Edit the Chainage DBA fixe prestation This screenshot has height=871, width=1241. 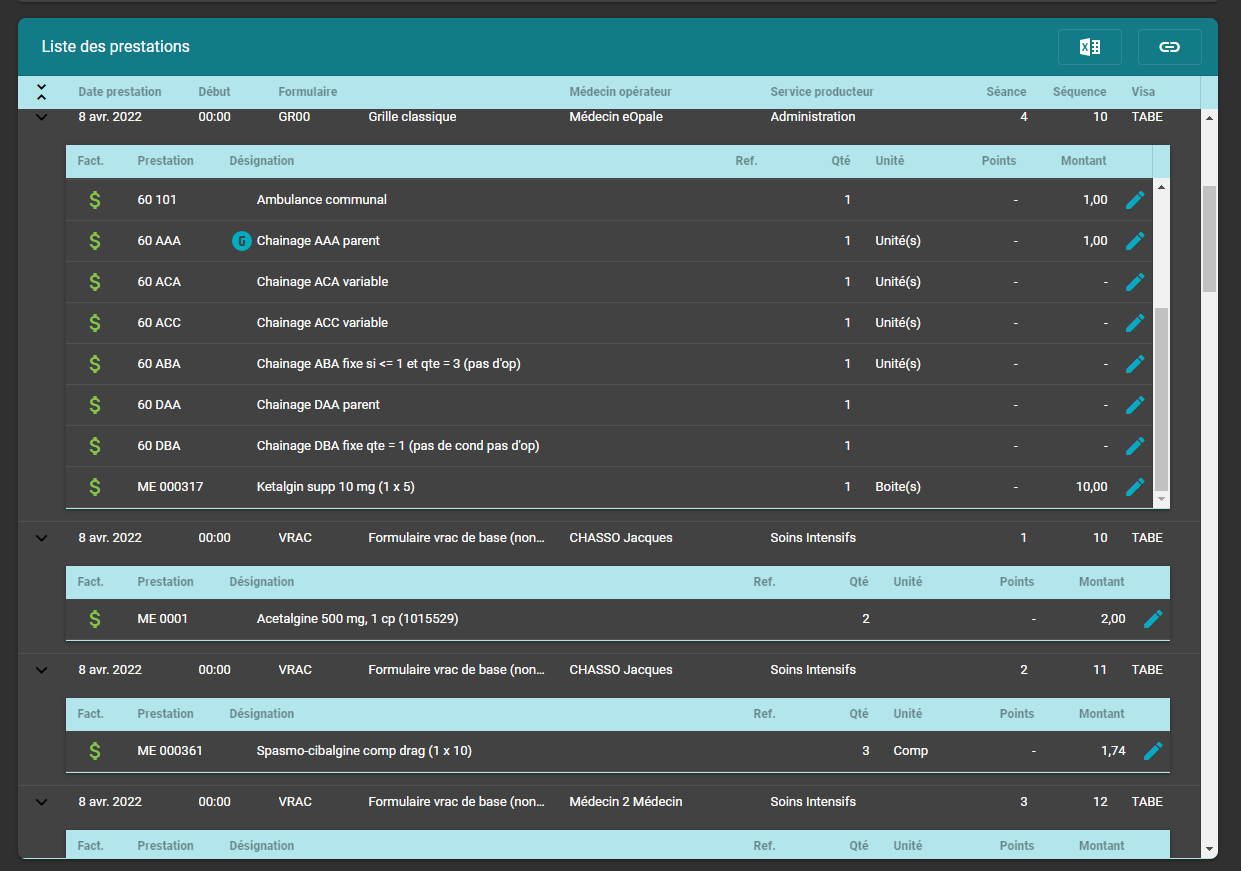(x=1135, y=445)
